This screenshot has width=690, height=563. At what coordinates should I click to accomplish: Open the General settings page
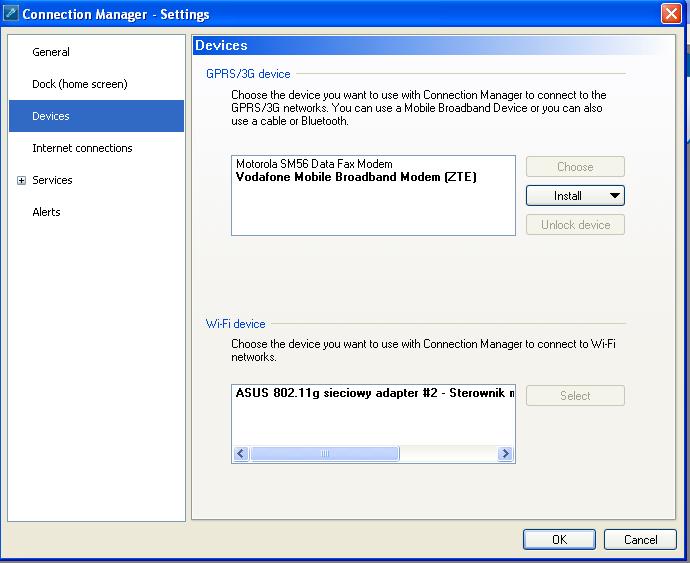pyautogui.click(x=51, y=52)
